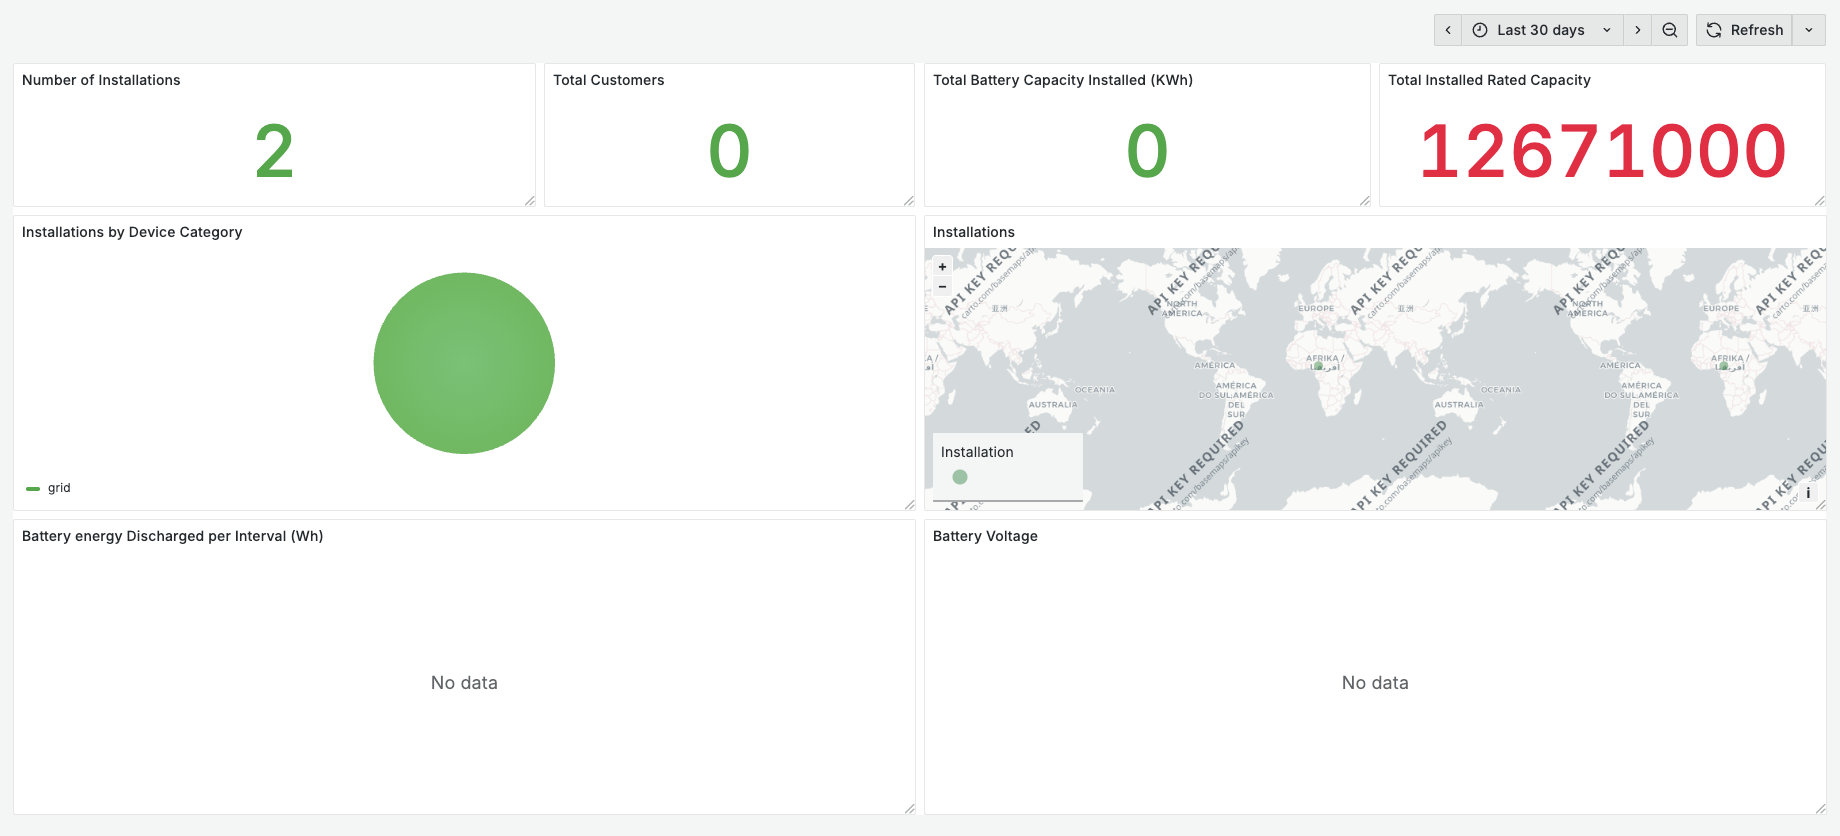Grab resize handle of Installations map panel
Viewport: 1840px width, 836px height.
click(1820, 505)
